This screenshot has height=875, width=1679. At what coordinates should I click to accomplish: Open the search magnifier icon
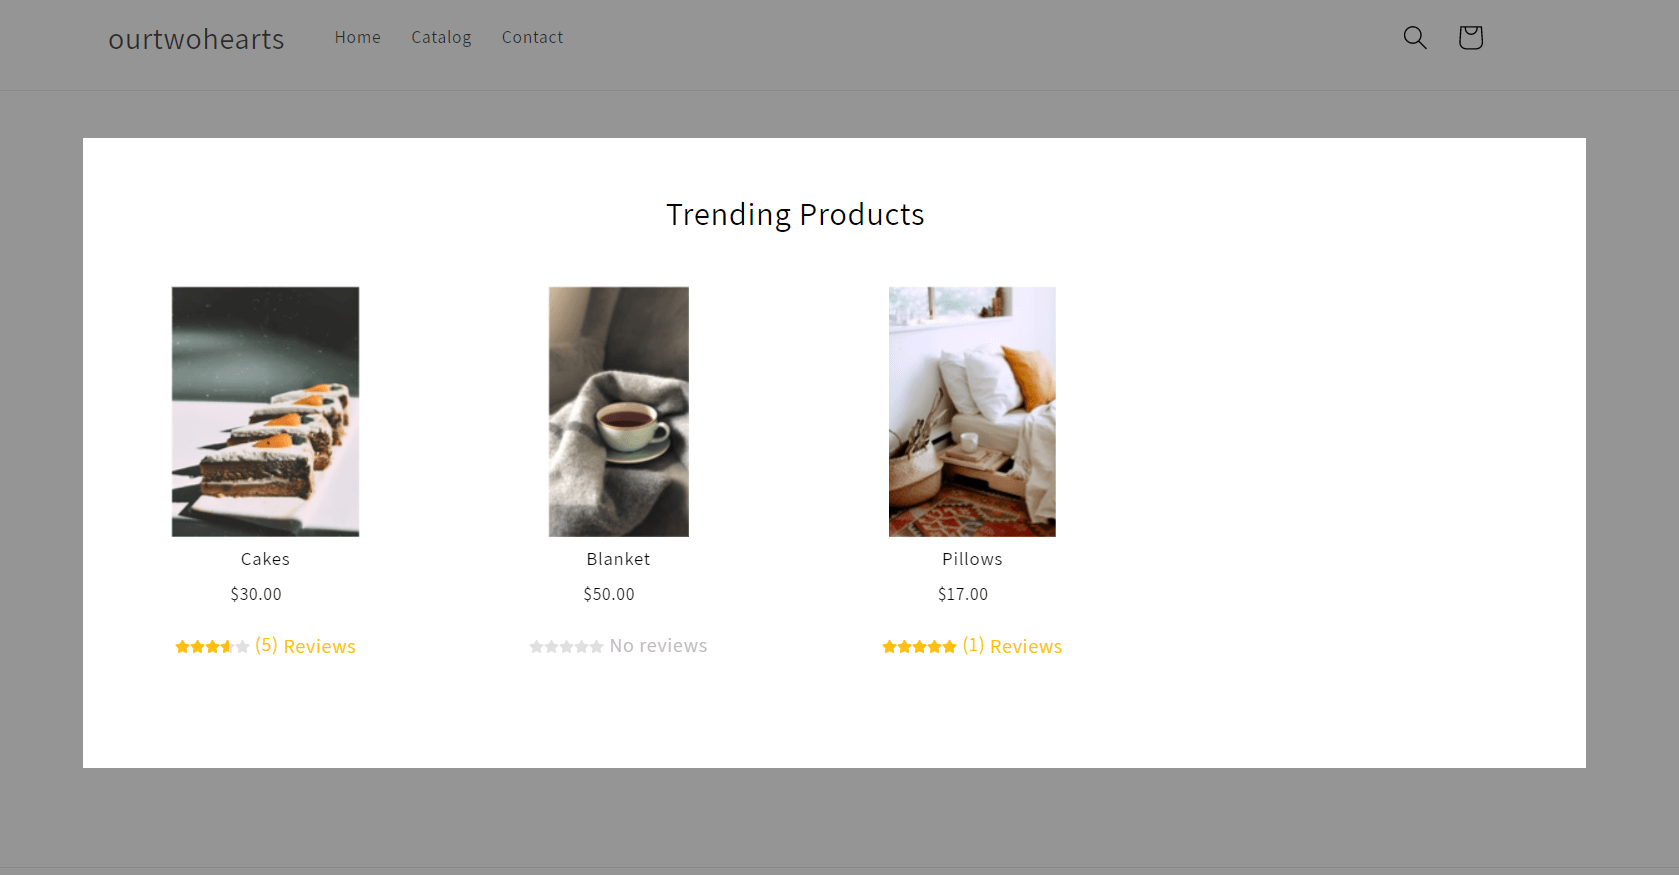click(x=1415, y=38)
